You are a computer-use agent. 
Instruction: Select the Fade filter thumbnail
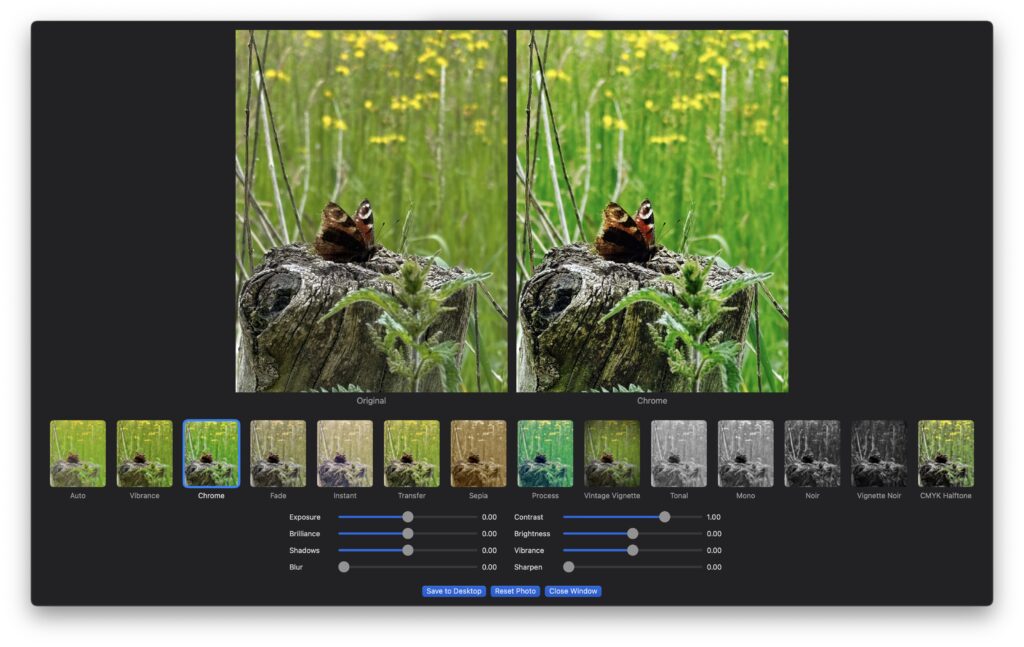click(x=278, y=453)
